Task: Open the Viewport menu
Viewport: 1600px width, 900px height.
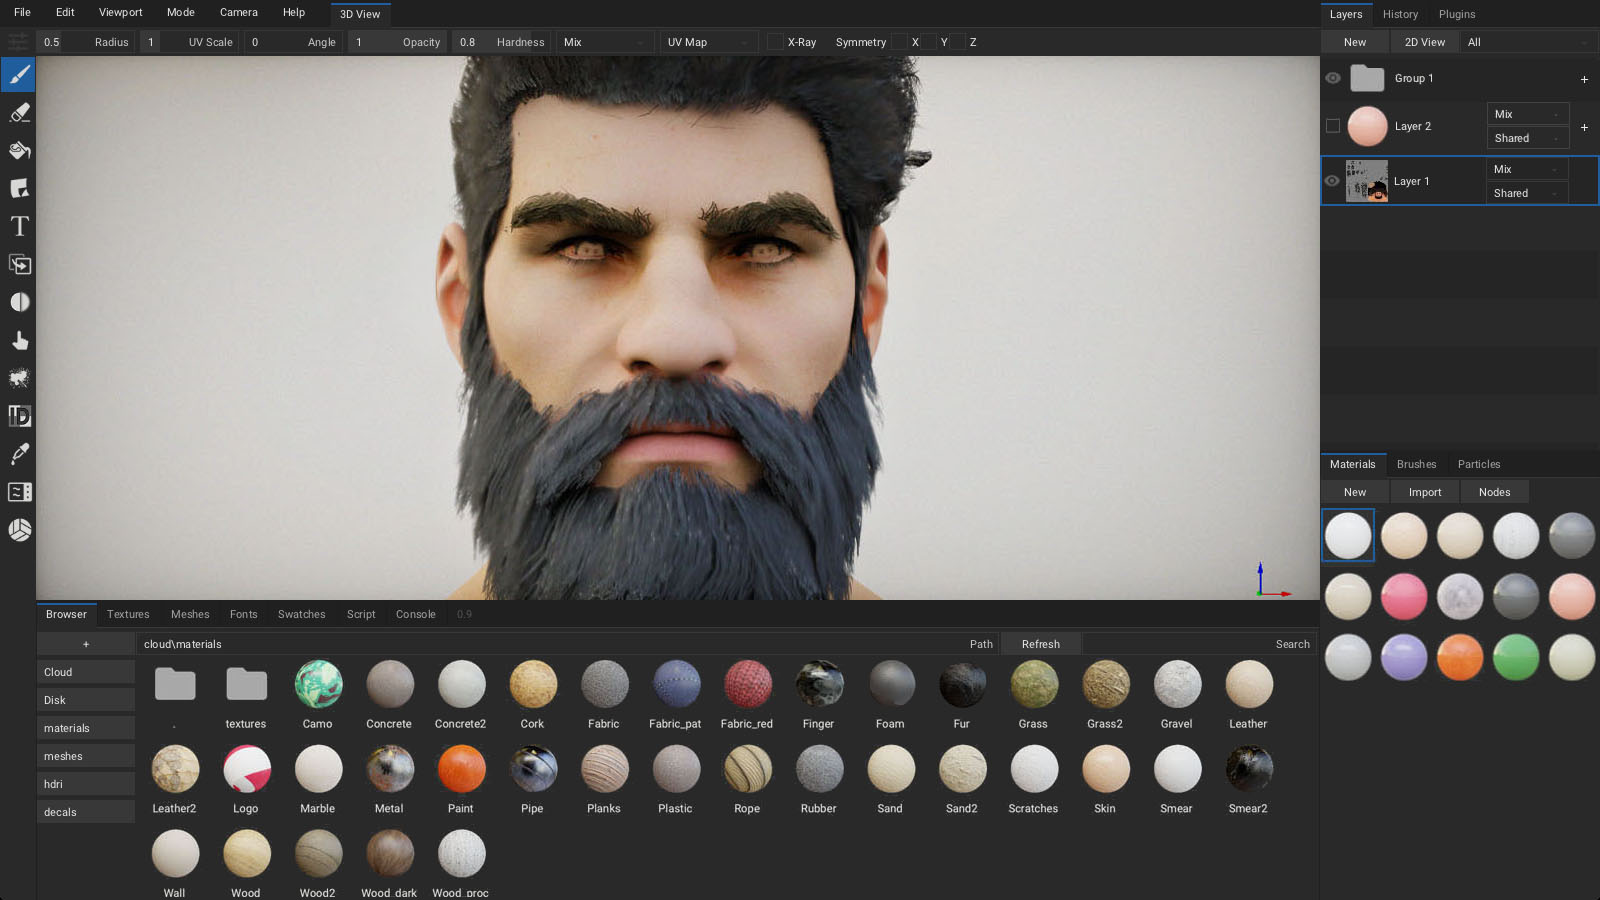Action: click(120, 12)
